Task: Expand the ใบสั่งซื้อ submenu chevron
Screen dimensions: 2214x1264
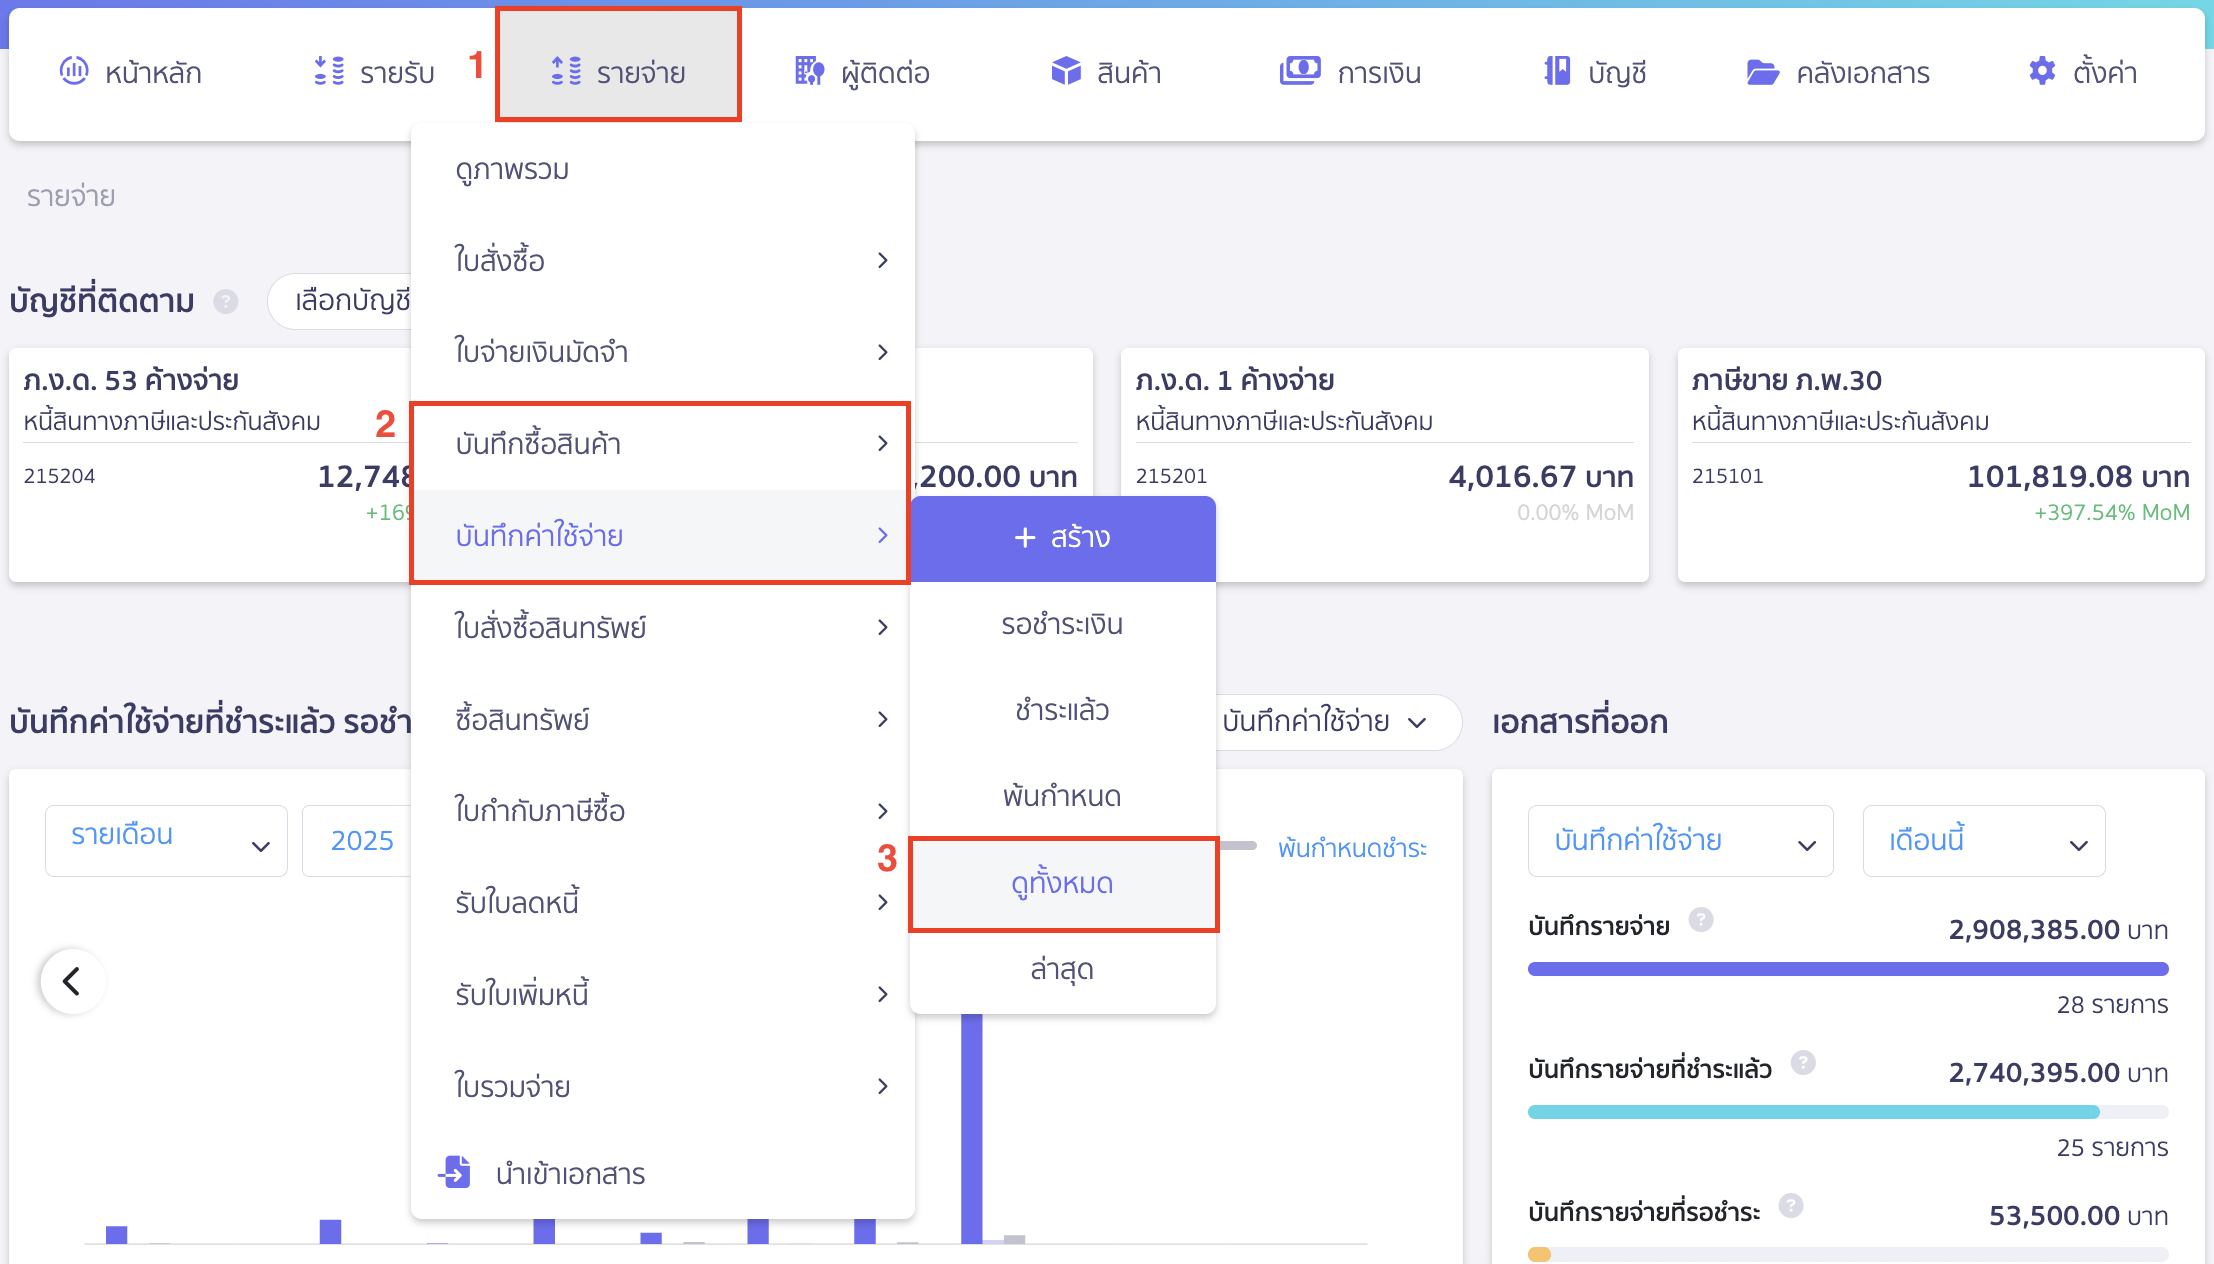Action: tap(883, 259)
